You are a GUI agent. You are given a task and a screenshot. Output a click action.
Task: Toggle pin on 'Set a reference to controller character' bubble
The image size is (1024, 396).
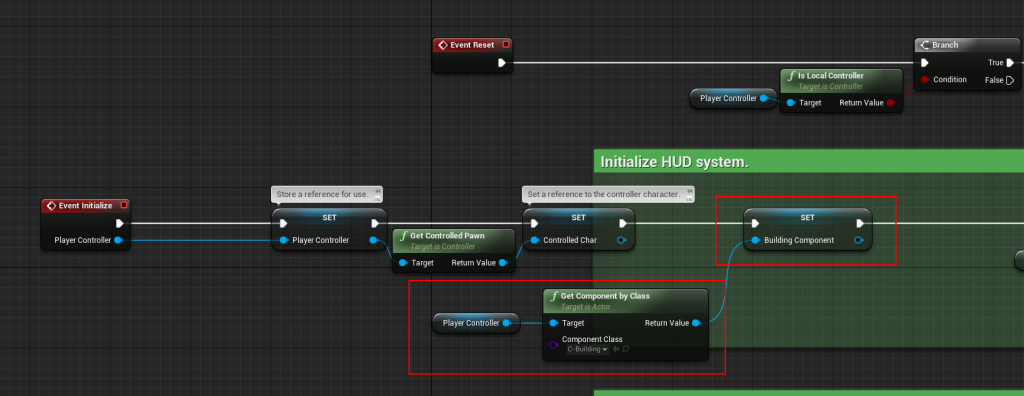pyautogui.click(x=690, y=190)
